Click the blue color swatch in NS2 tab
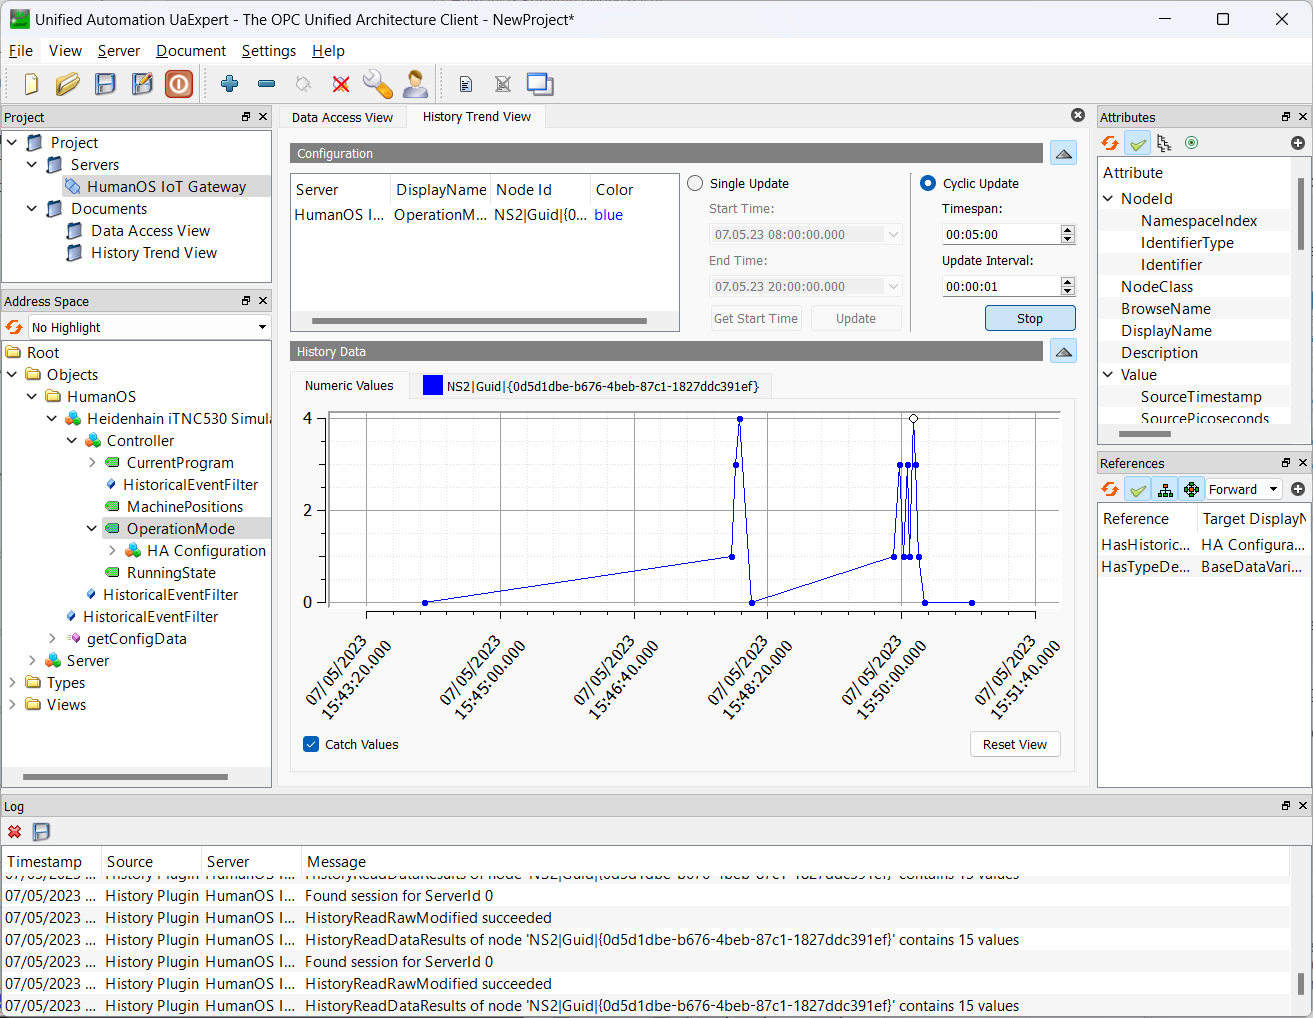Screen dimensions: 1313x1018 point(432,385)
